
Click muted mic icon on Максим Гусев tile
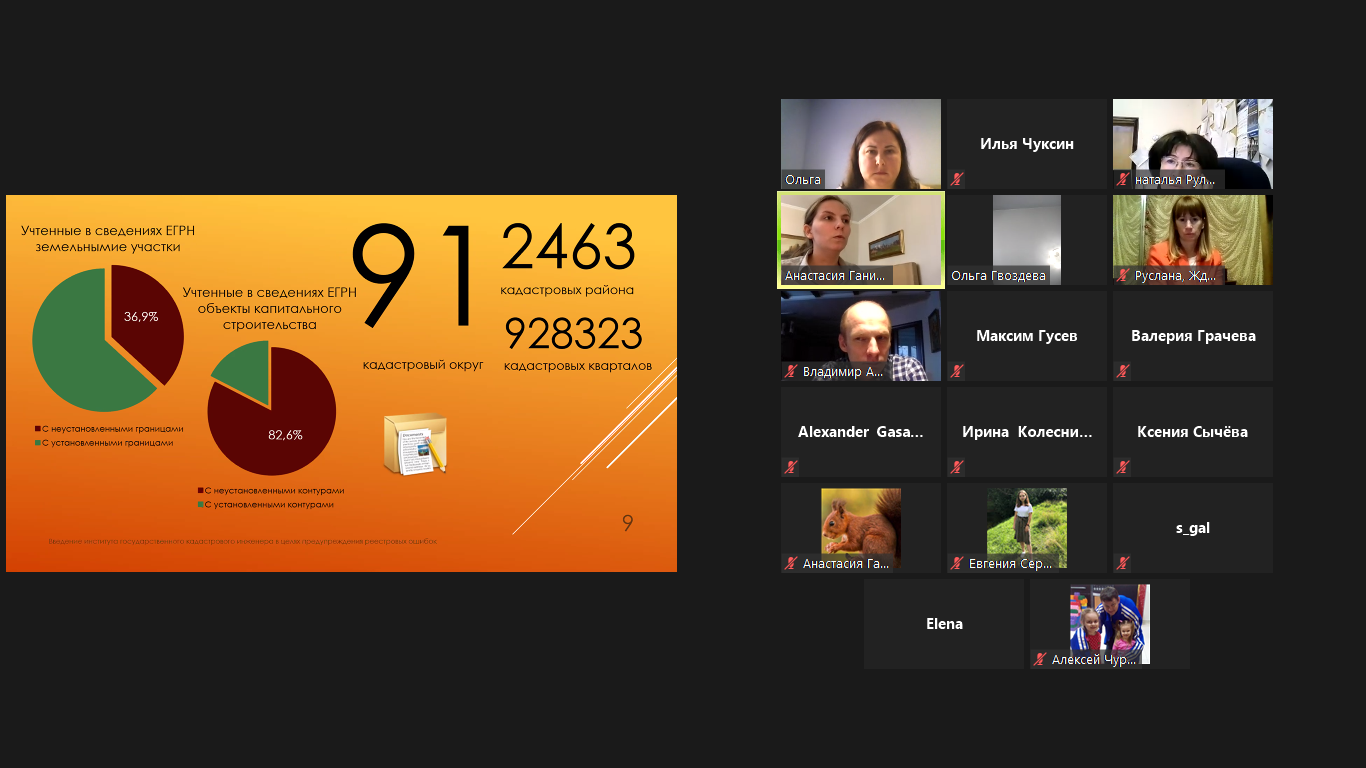pyautogui.click(x=957, y=372)
